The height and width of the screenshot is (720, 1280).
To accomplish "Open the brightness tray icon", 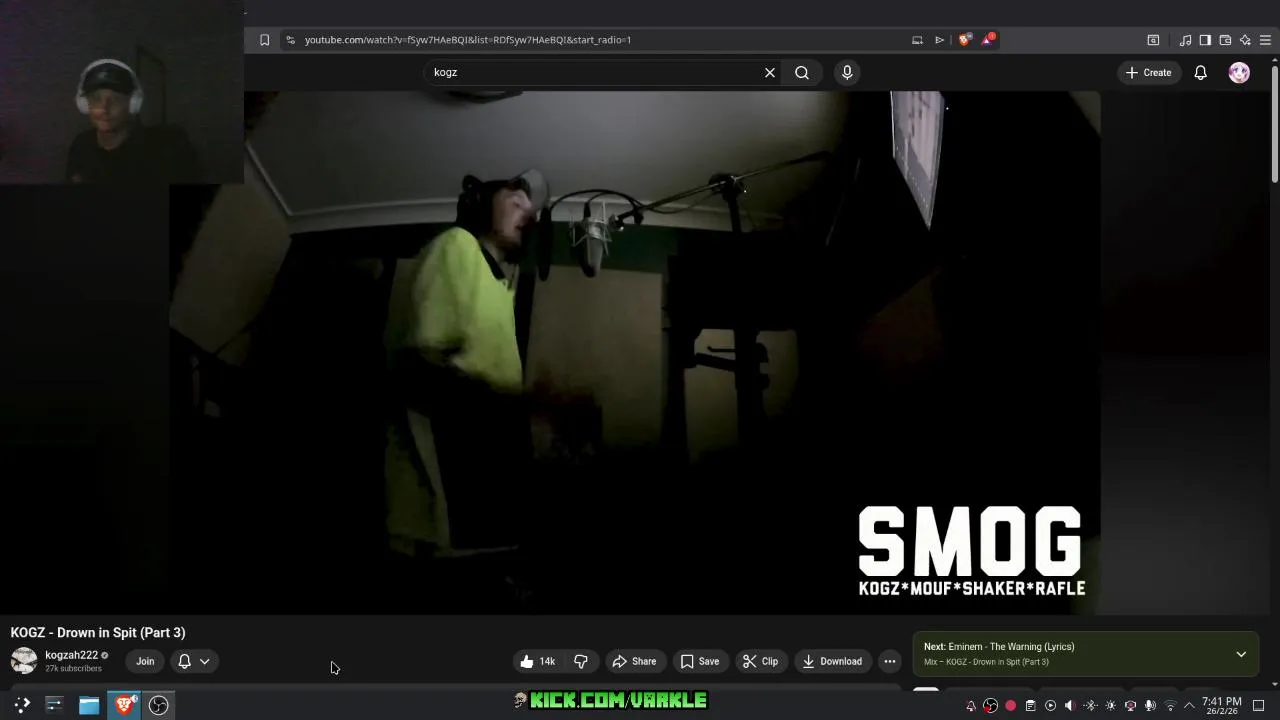I will click(x=1110, y=706).
